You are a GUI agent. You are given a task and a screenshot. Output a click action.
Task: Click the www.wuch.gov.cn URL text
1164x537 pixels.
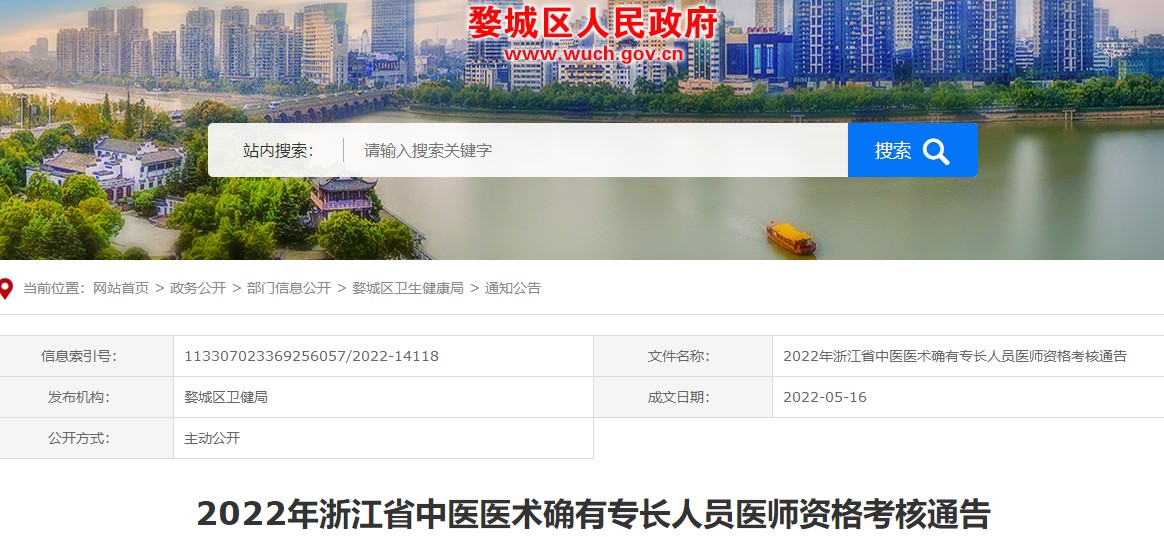pyautogui.click(x=593, y=54)
